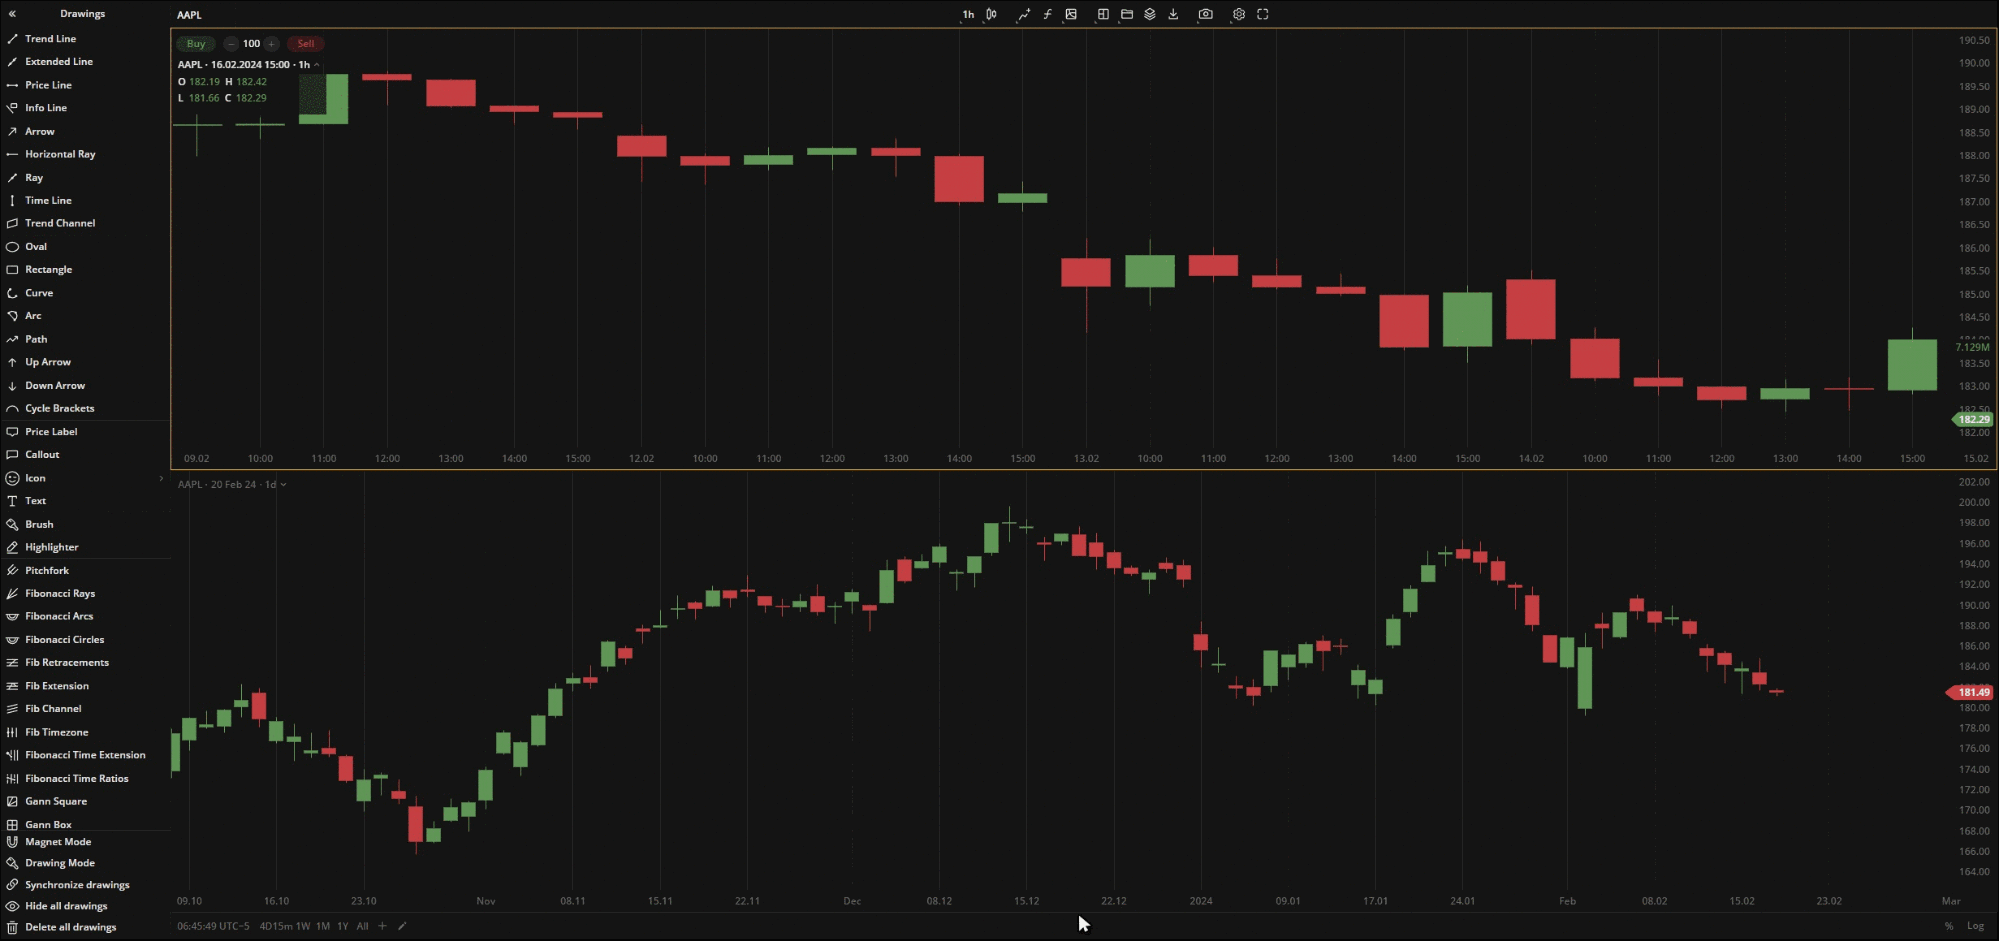Toggle Hide all drawings
Image resolution: width=1999 pixels, height=942 pixels.
[66, 907]
